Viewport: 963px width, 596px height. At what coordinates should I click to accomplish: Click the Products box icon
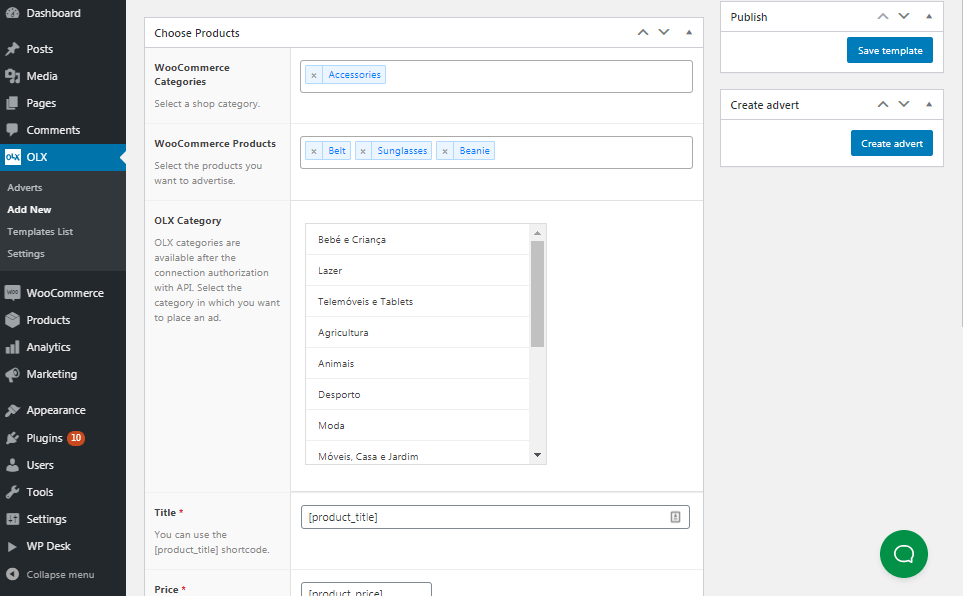[12, 320]
